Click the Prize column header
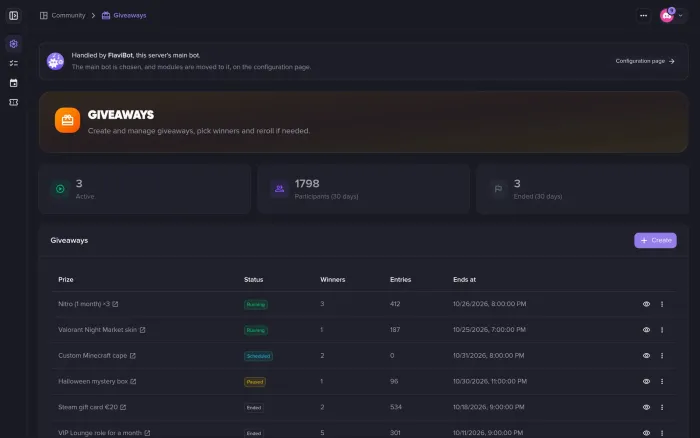The width and height of the screenshot is (700, 438). (x=66, y=279)
